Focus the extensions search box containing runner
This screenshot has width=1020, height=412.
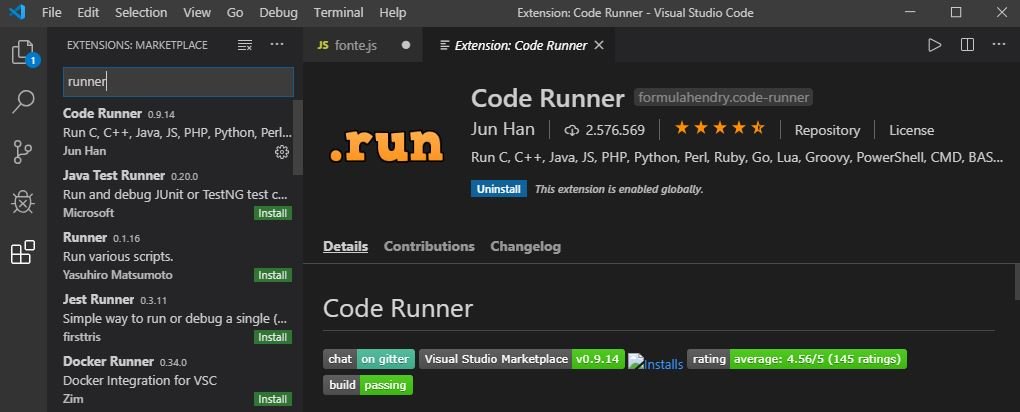tap(178, 82)
